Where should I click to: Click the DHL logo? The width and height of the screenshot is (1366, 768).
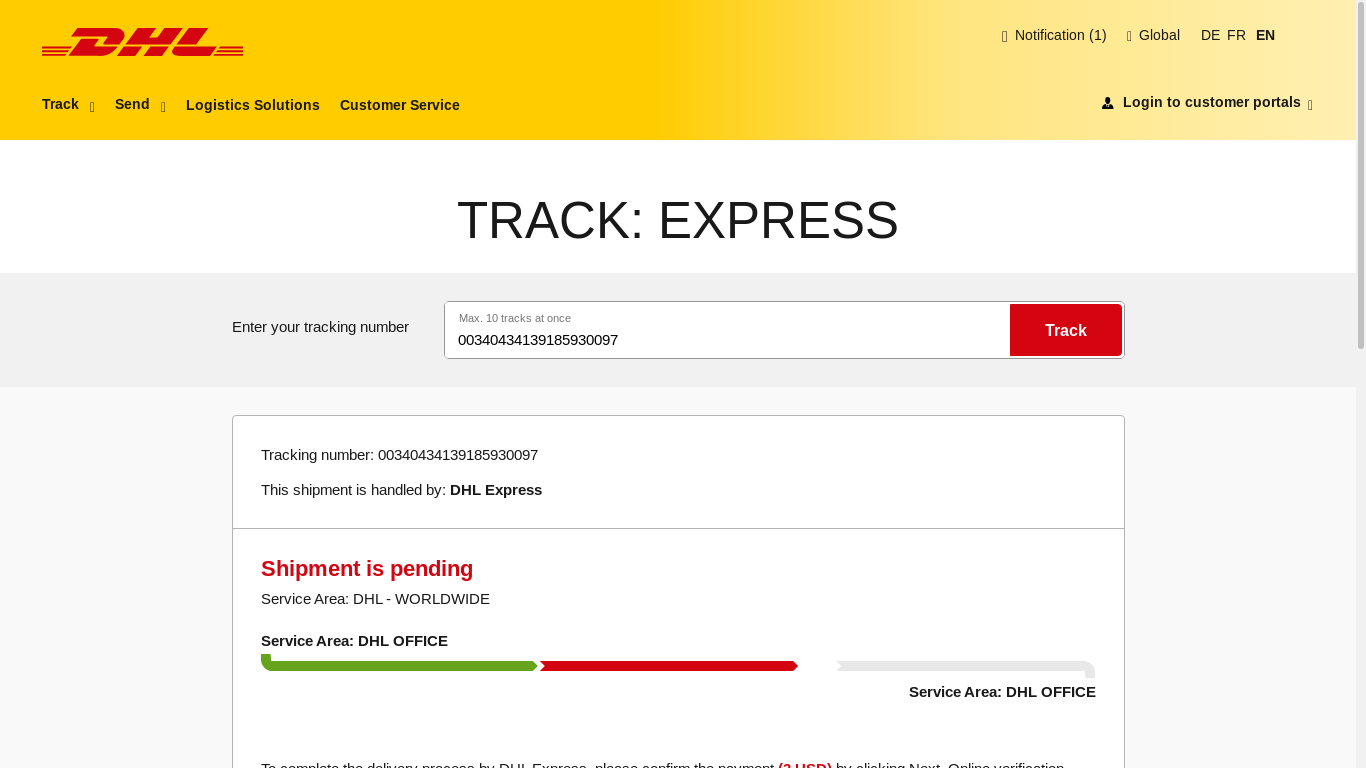(142, 42)
